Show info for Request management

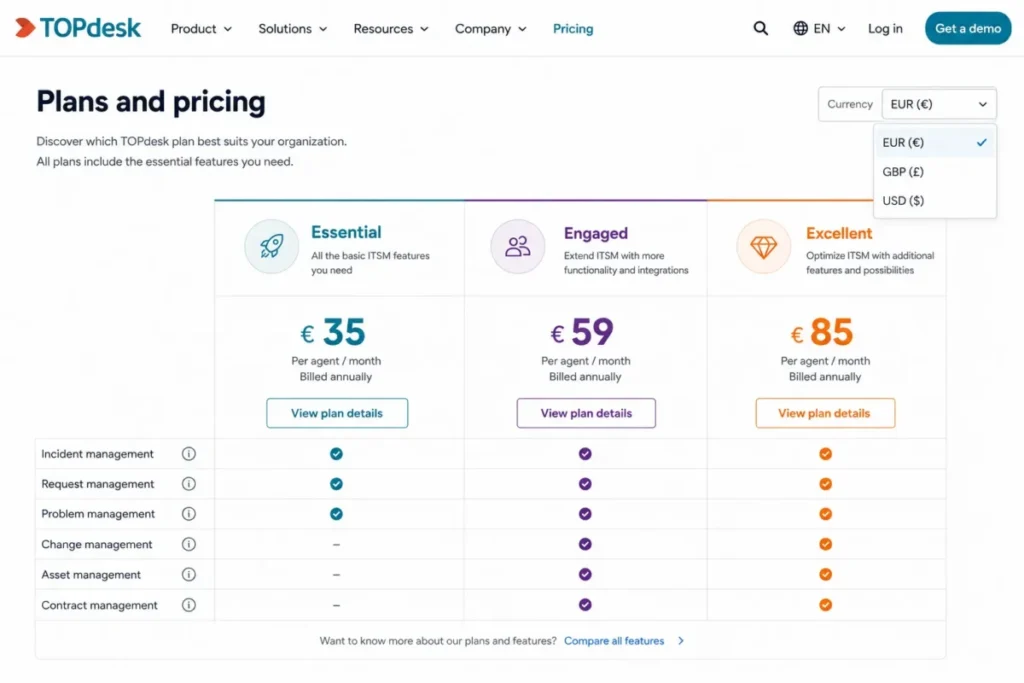coord(189,484)
